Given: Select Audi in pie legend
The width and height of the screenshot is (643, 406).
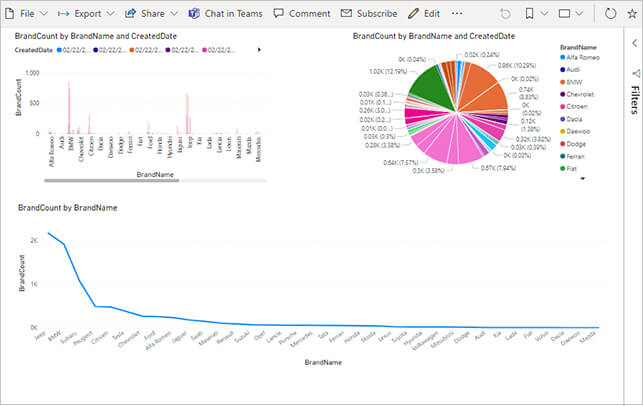Looking at the screenshot, I should pos(570,70).
